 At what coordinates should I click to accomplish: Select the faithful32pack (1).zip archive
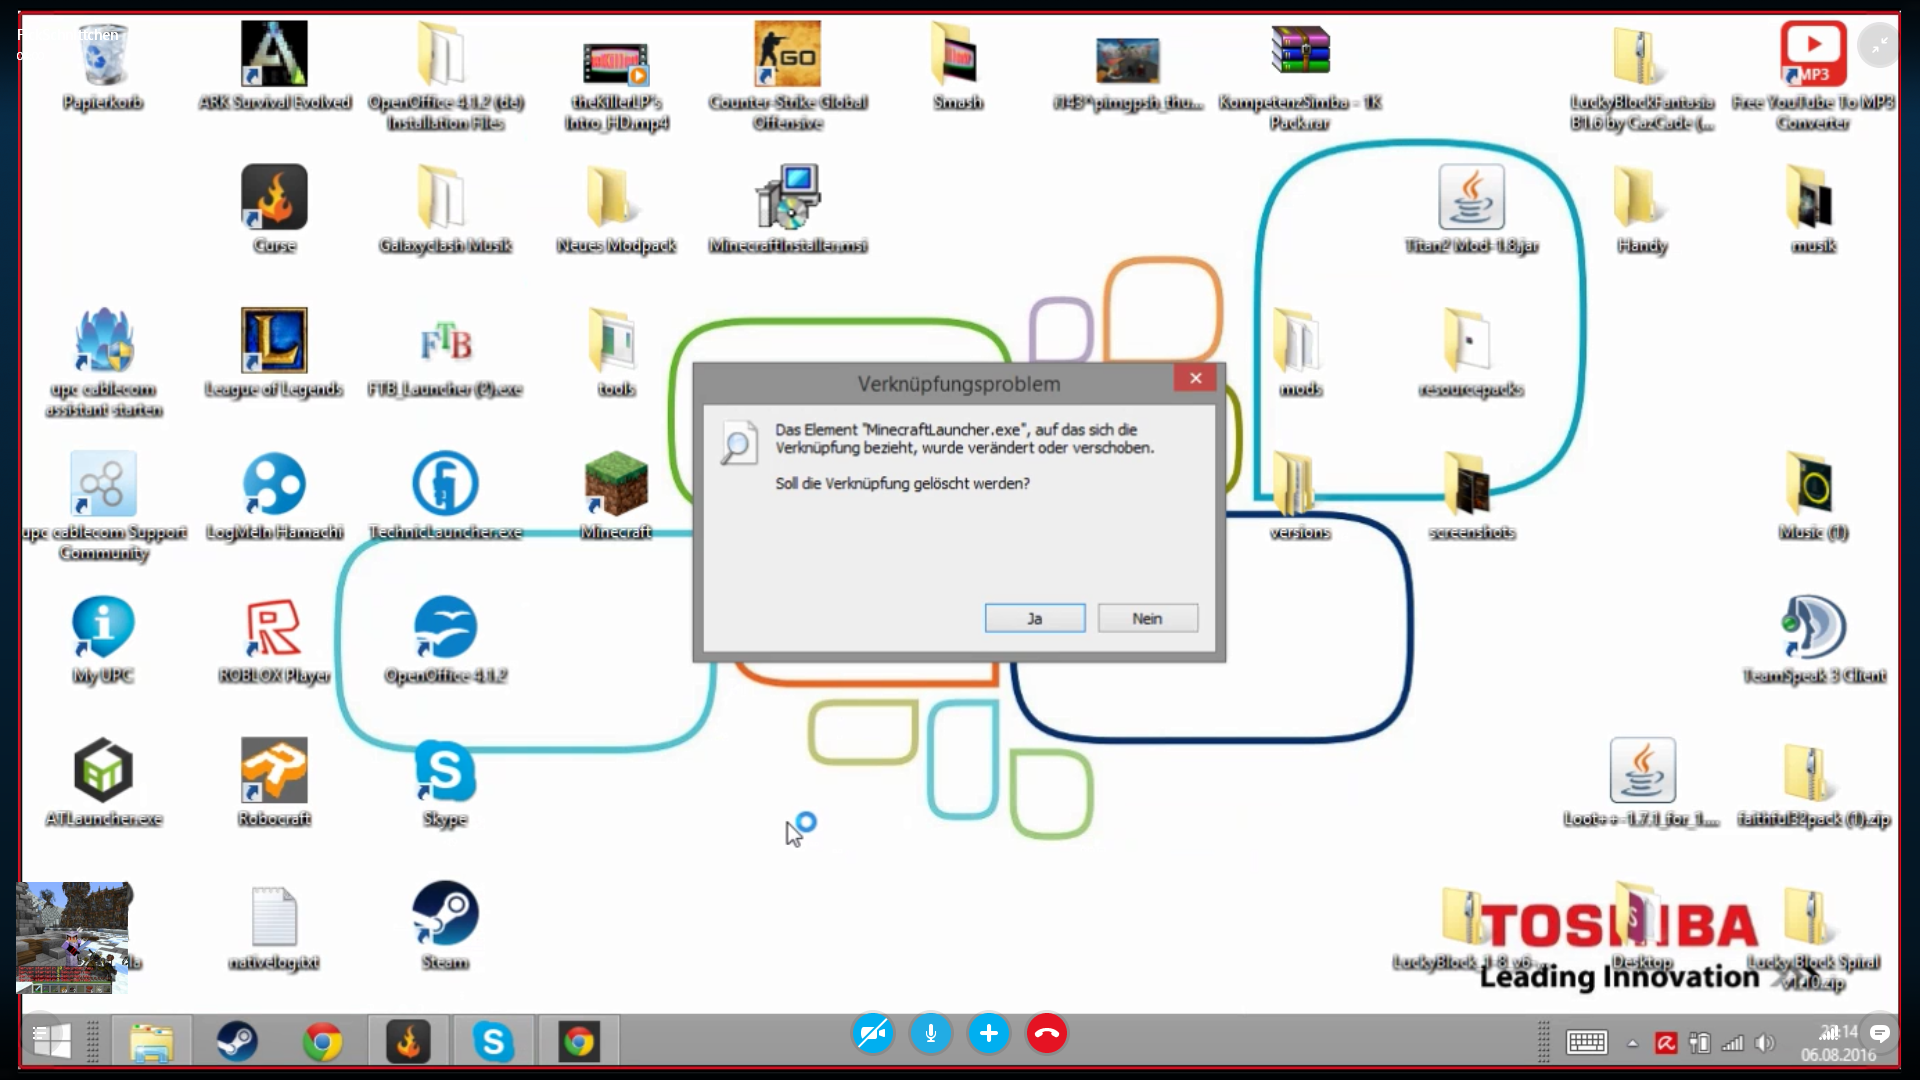pyautogui.click(x=1813, y=783)
